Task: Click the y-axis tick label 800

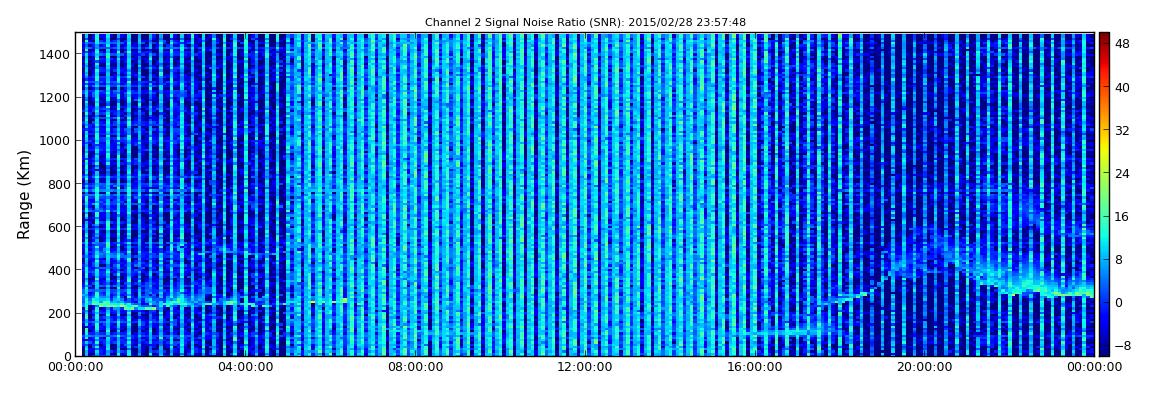Action: point(59,184)
